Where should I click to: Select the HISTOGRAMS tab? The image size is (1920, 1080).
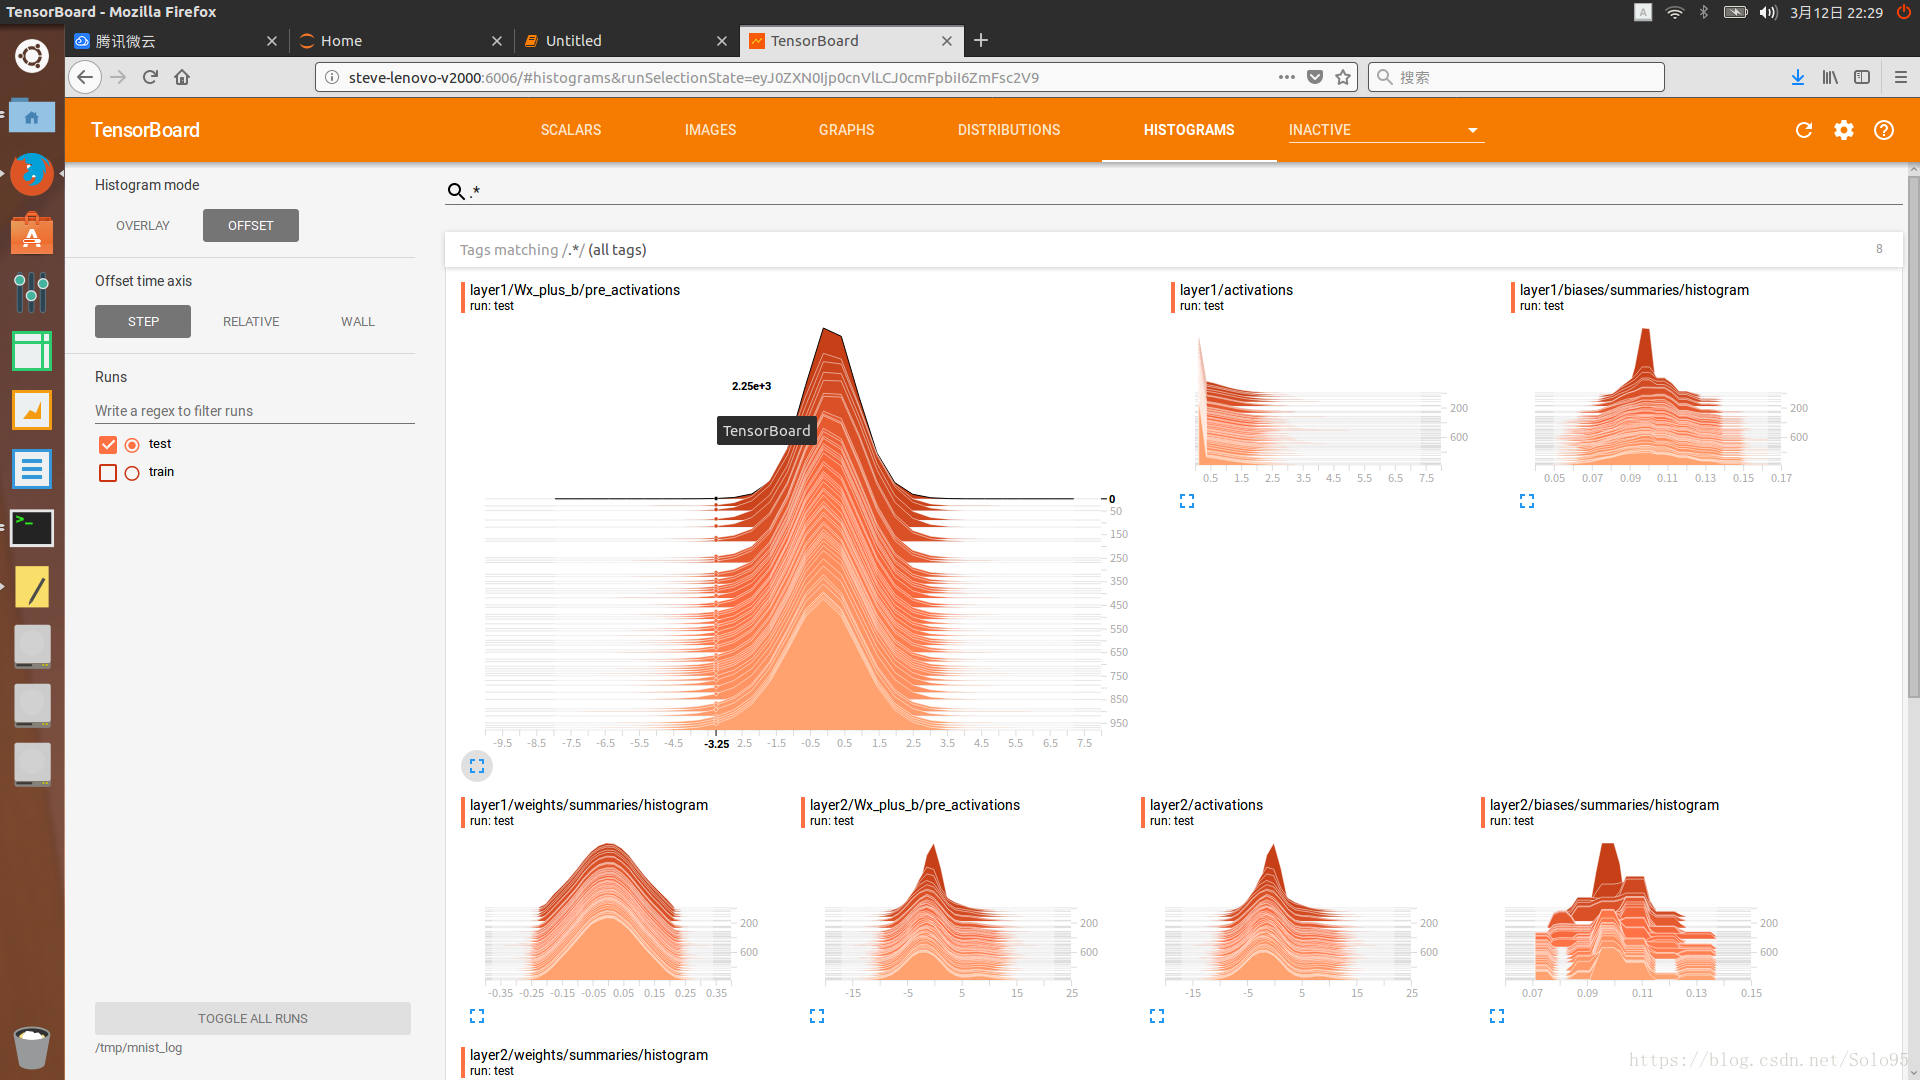1189,130
